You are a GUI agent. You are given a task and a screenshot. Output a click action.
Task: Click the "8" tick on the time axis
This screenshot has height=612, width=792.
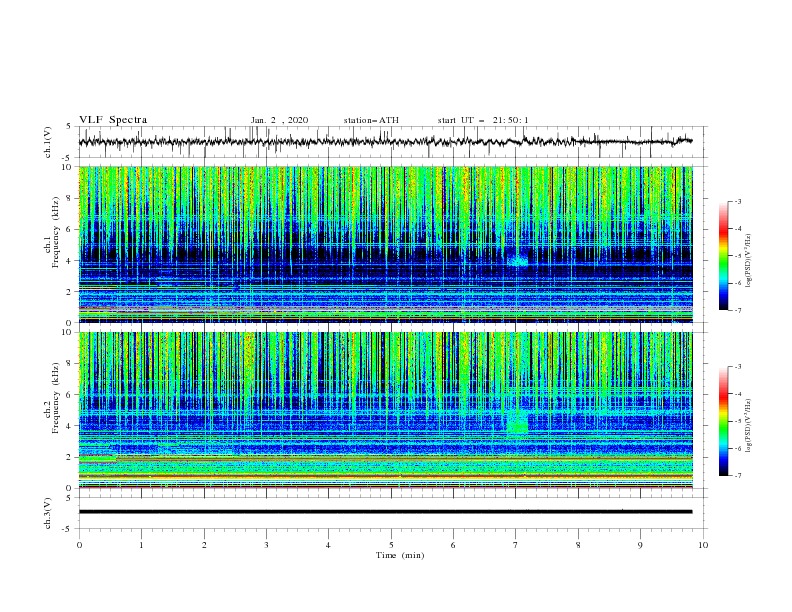pyautogui.click(x=578, y=545)
